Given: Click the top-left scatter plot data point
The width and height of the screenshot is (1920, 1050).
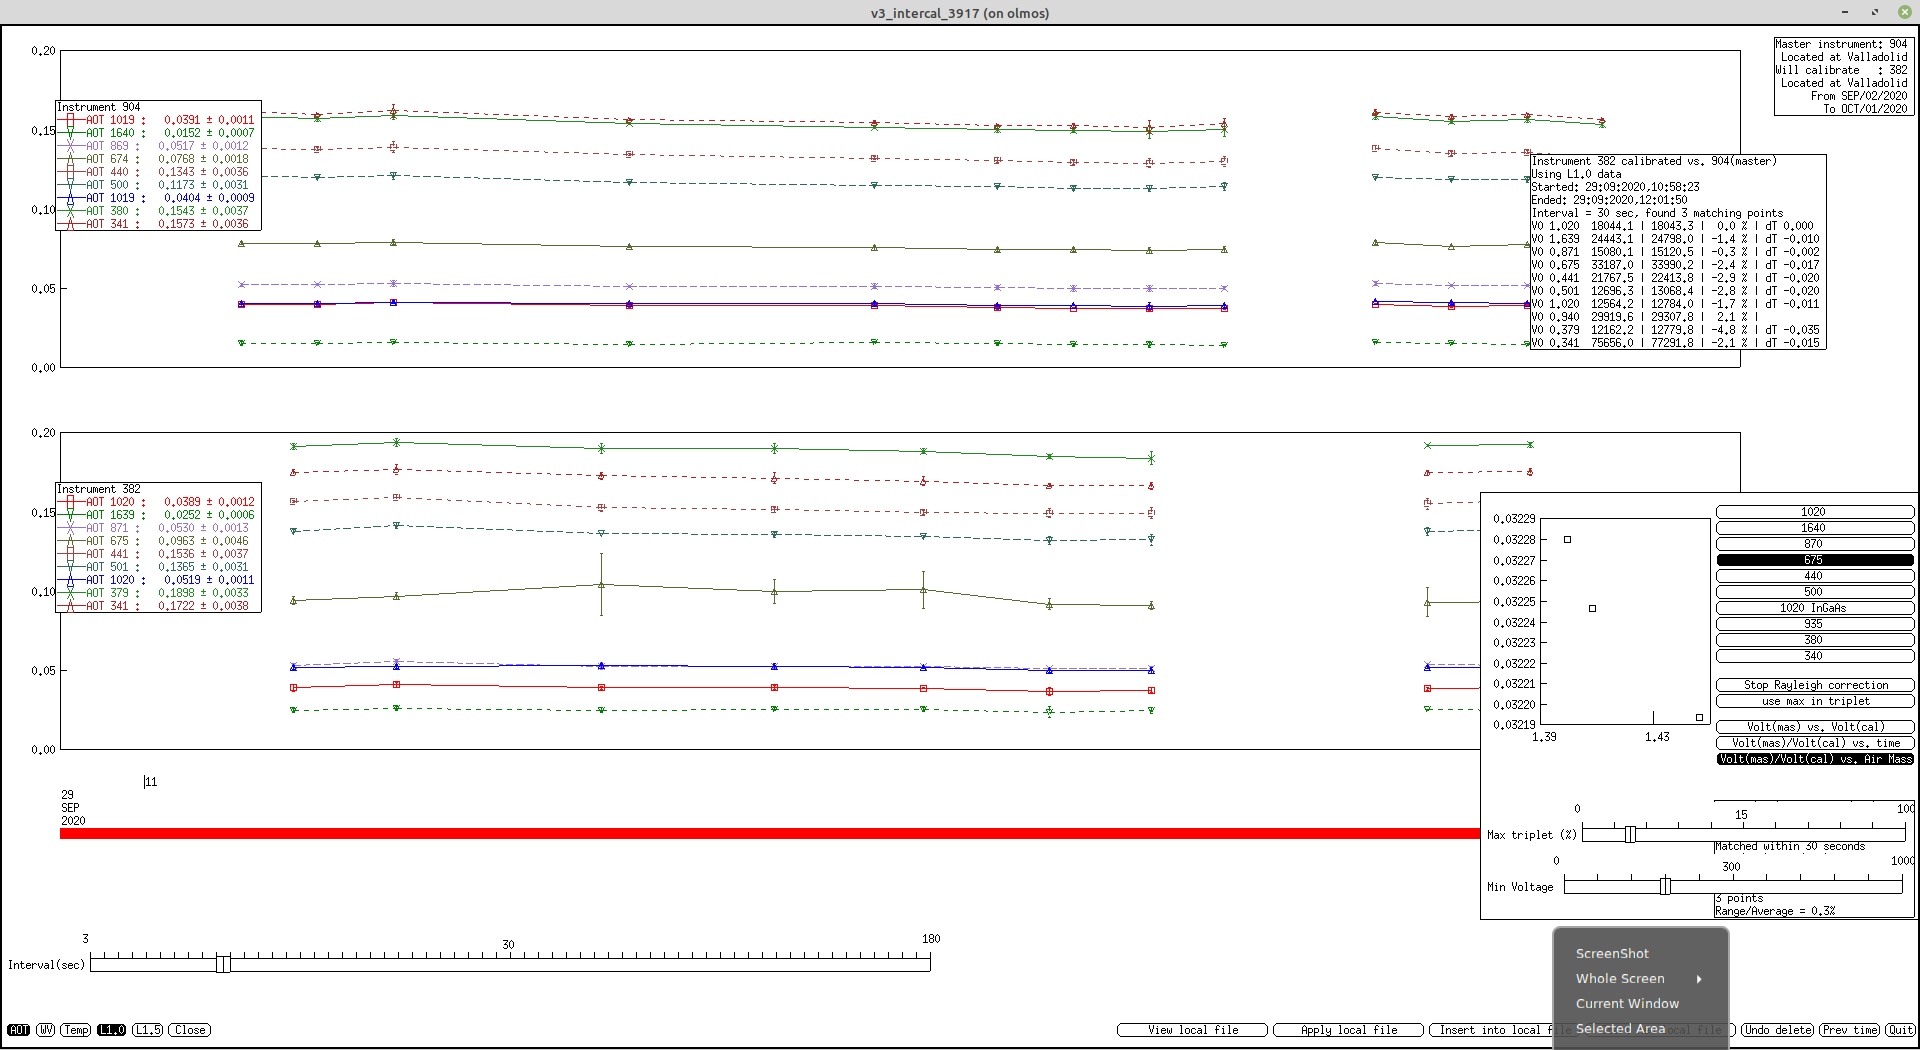Looking at the screenshot, I should click(1567, 540).
